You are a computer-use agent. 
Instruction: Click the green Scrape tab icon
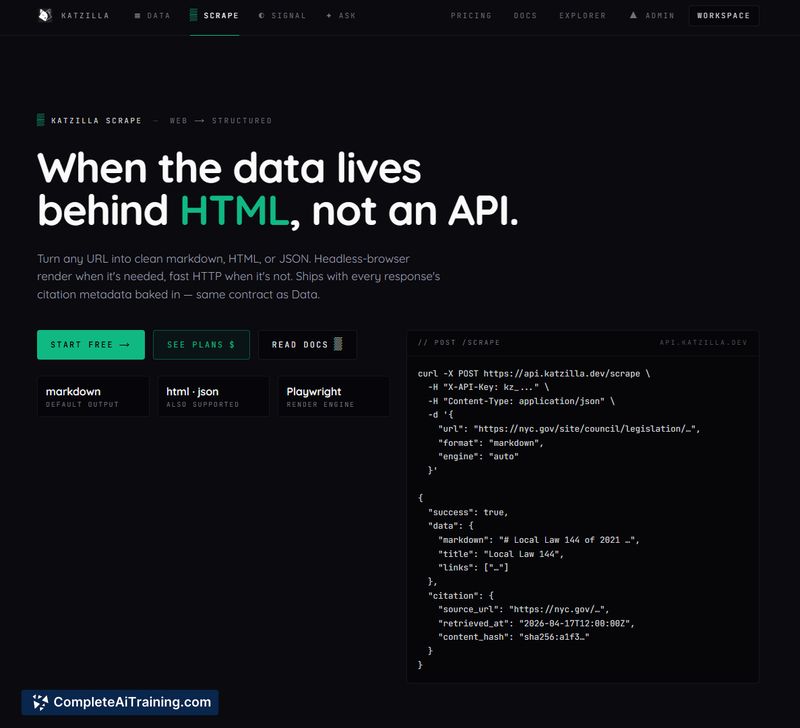193,15
